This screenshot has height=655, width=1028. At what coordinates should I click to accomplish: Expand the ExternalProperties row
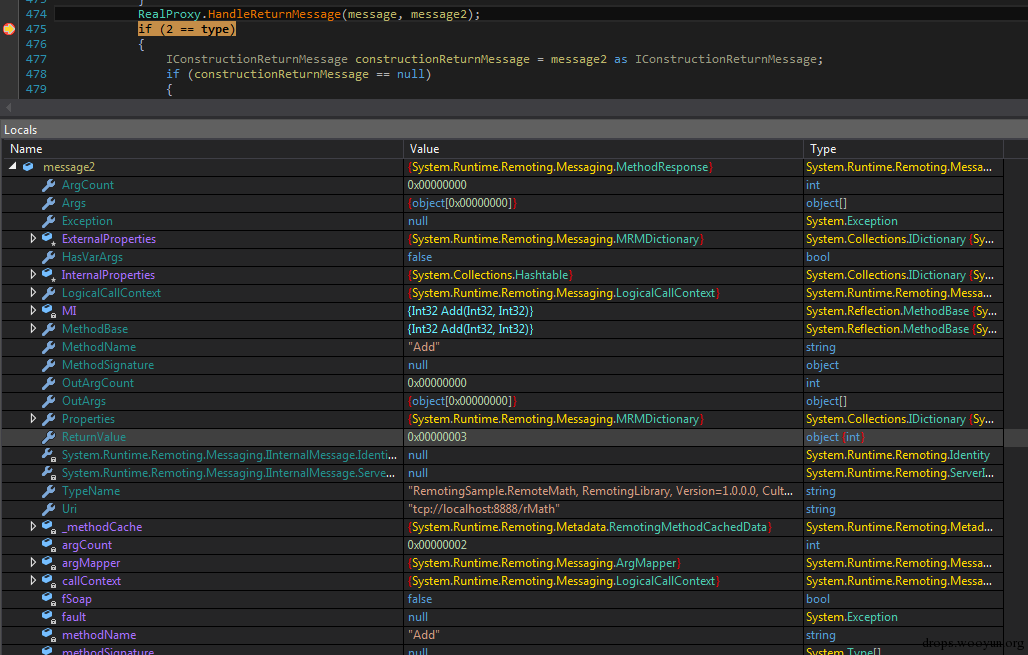pyautogui.click(x=33, y=239)
